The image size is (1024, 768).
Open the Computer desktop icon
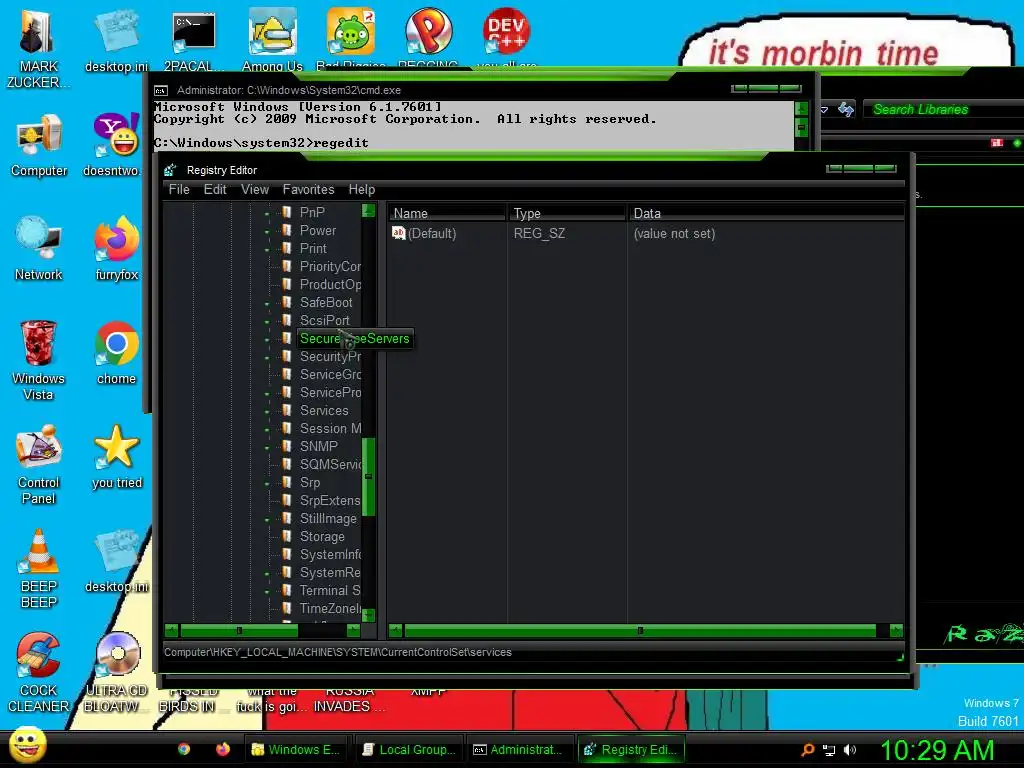coord(39,146)
